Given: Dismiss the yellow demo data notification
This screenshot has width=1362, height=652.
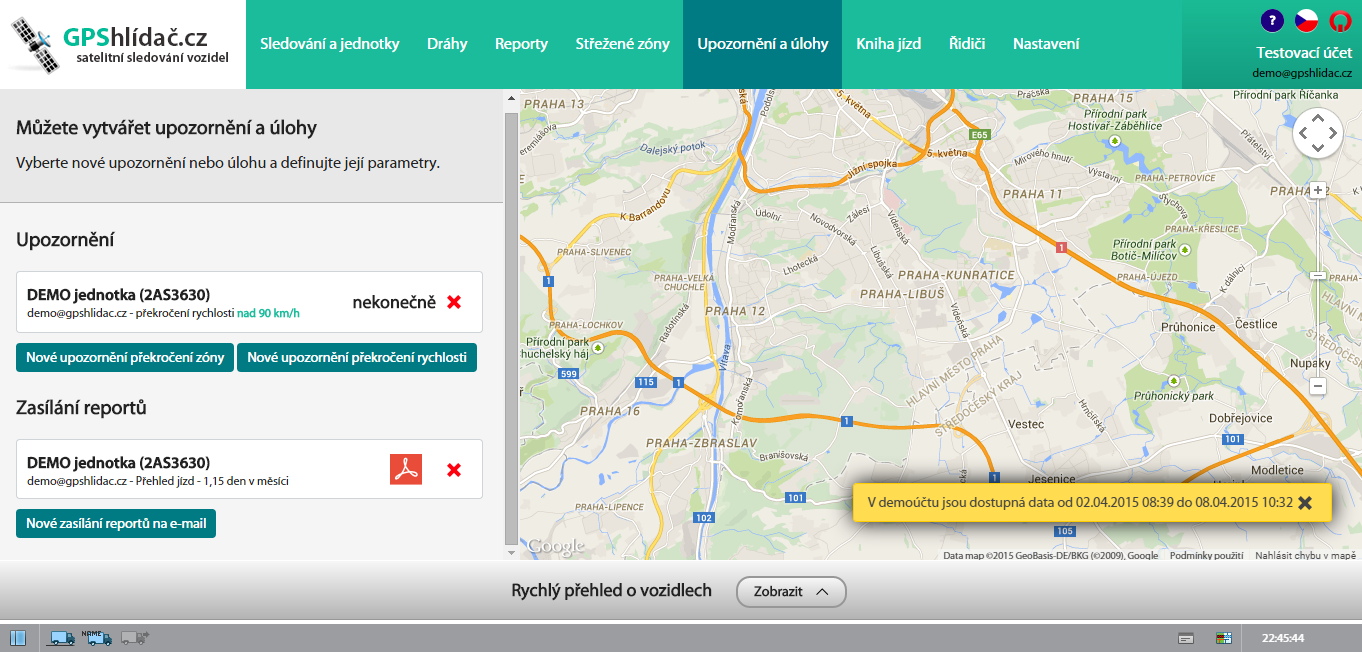Looking at the screenshot, I should (1305, 502).
